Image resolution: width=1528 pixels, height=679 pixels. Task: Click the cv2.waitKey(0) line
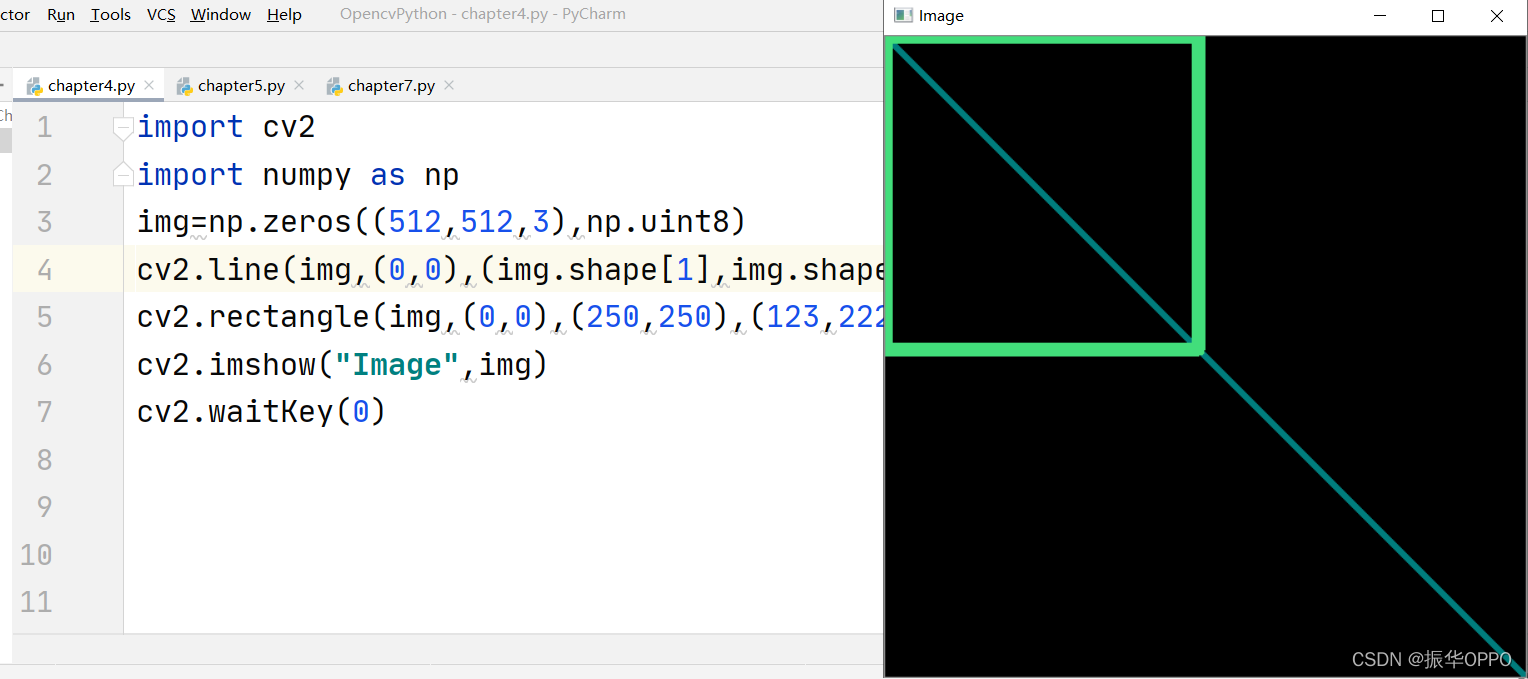point(261,412)
